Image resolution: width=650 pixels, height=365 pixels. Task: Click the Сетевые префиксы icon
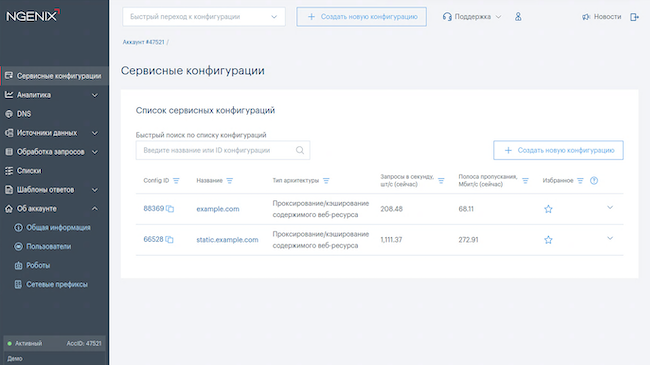click(18, 284)
